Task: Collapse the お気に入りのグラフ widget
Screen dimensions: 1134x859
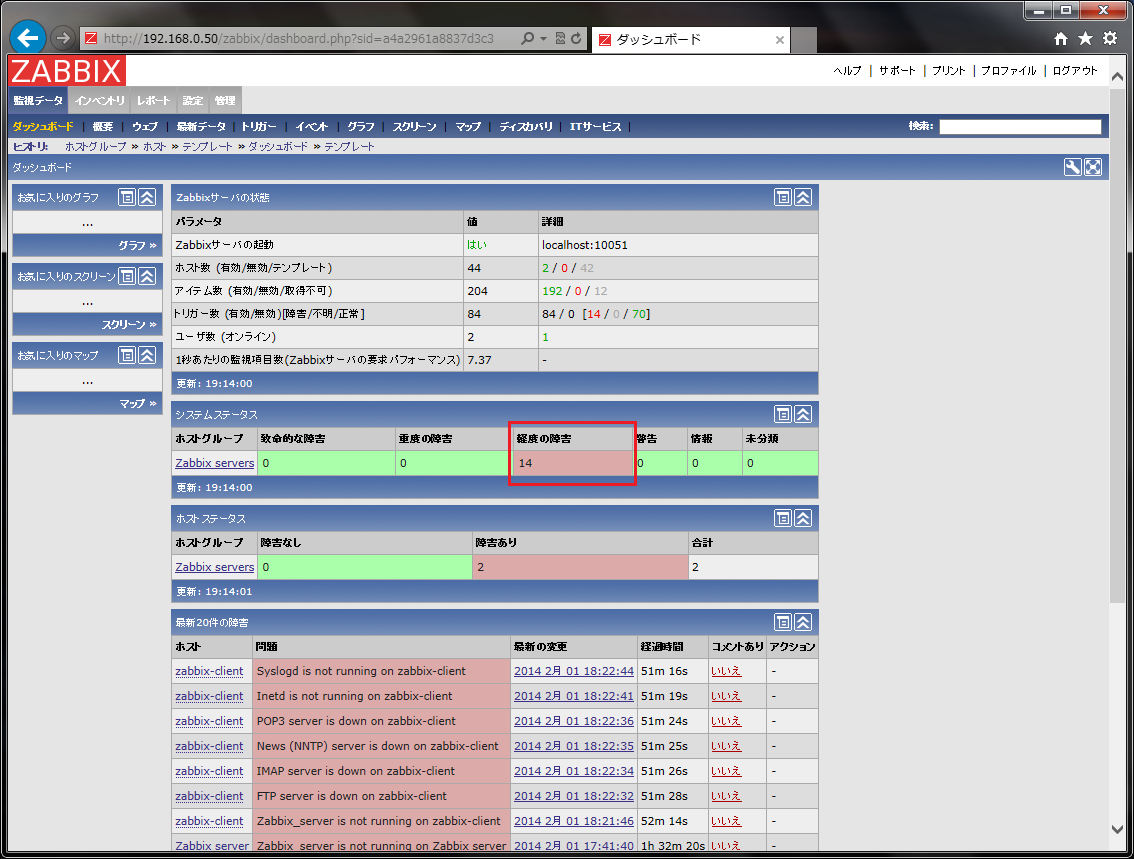Action: 147,197
